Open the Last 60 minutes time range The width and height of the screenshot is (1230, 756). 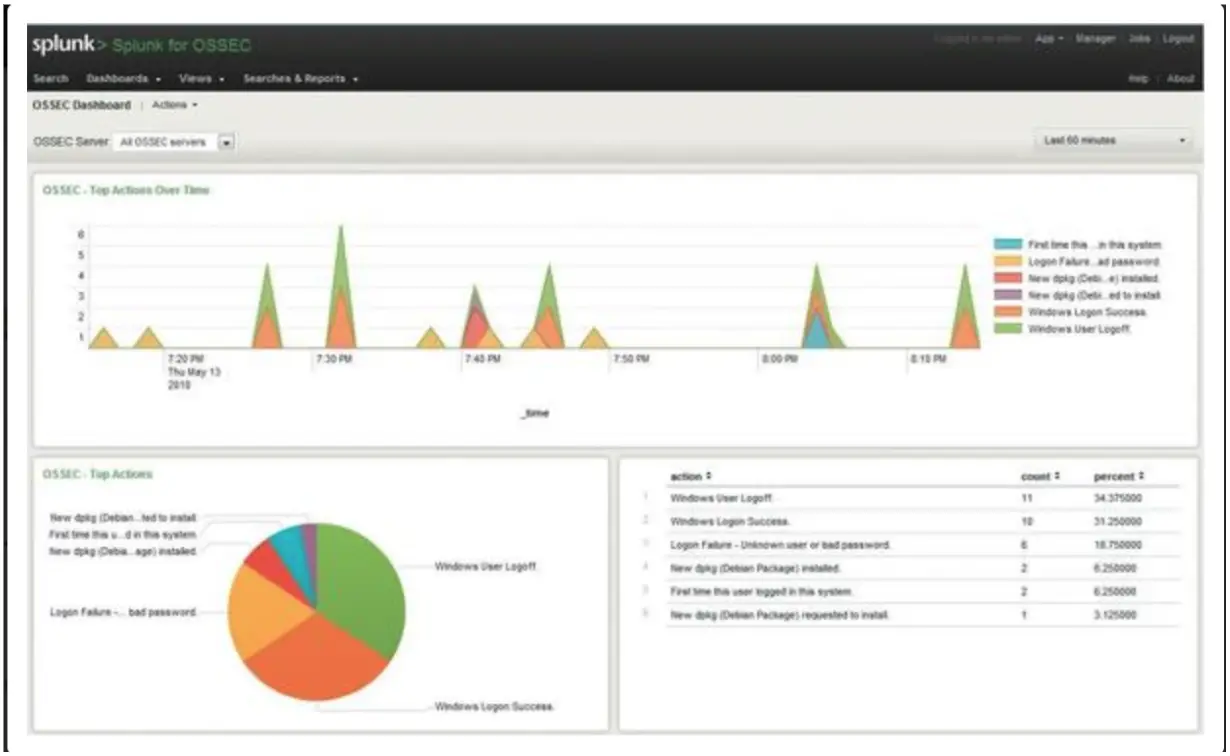pyautogui.click(x=1112, y=141)
